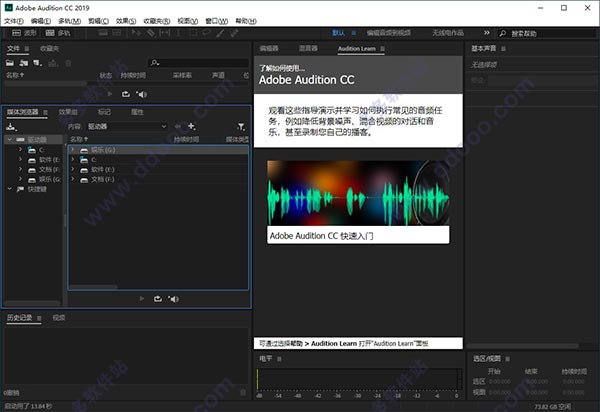The height and width of the screenshot is (412, 600).
Task: Open the 文件 panel menu icon
Action: [27, 49]
